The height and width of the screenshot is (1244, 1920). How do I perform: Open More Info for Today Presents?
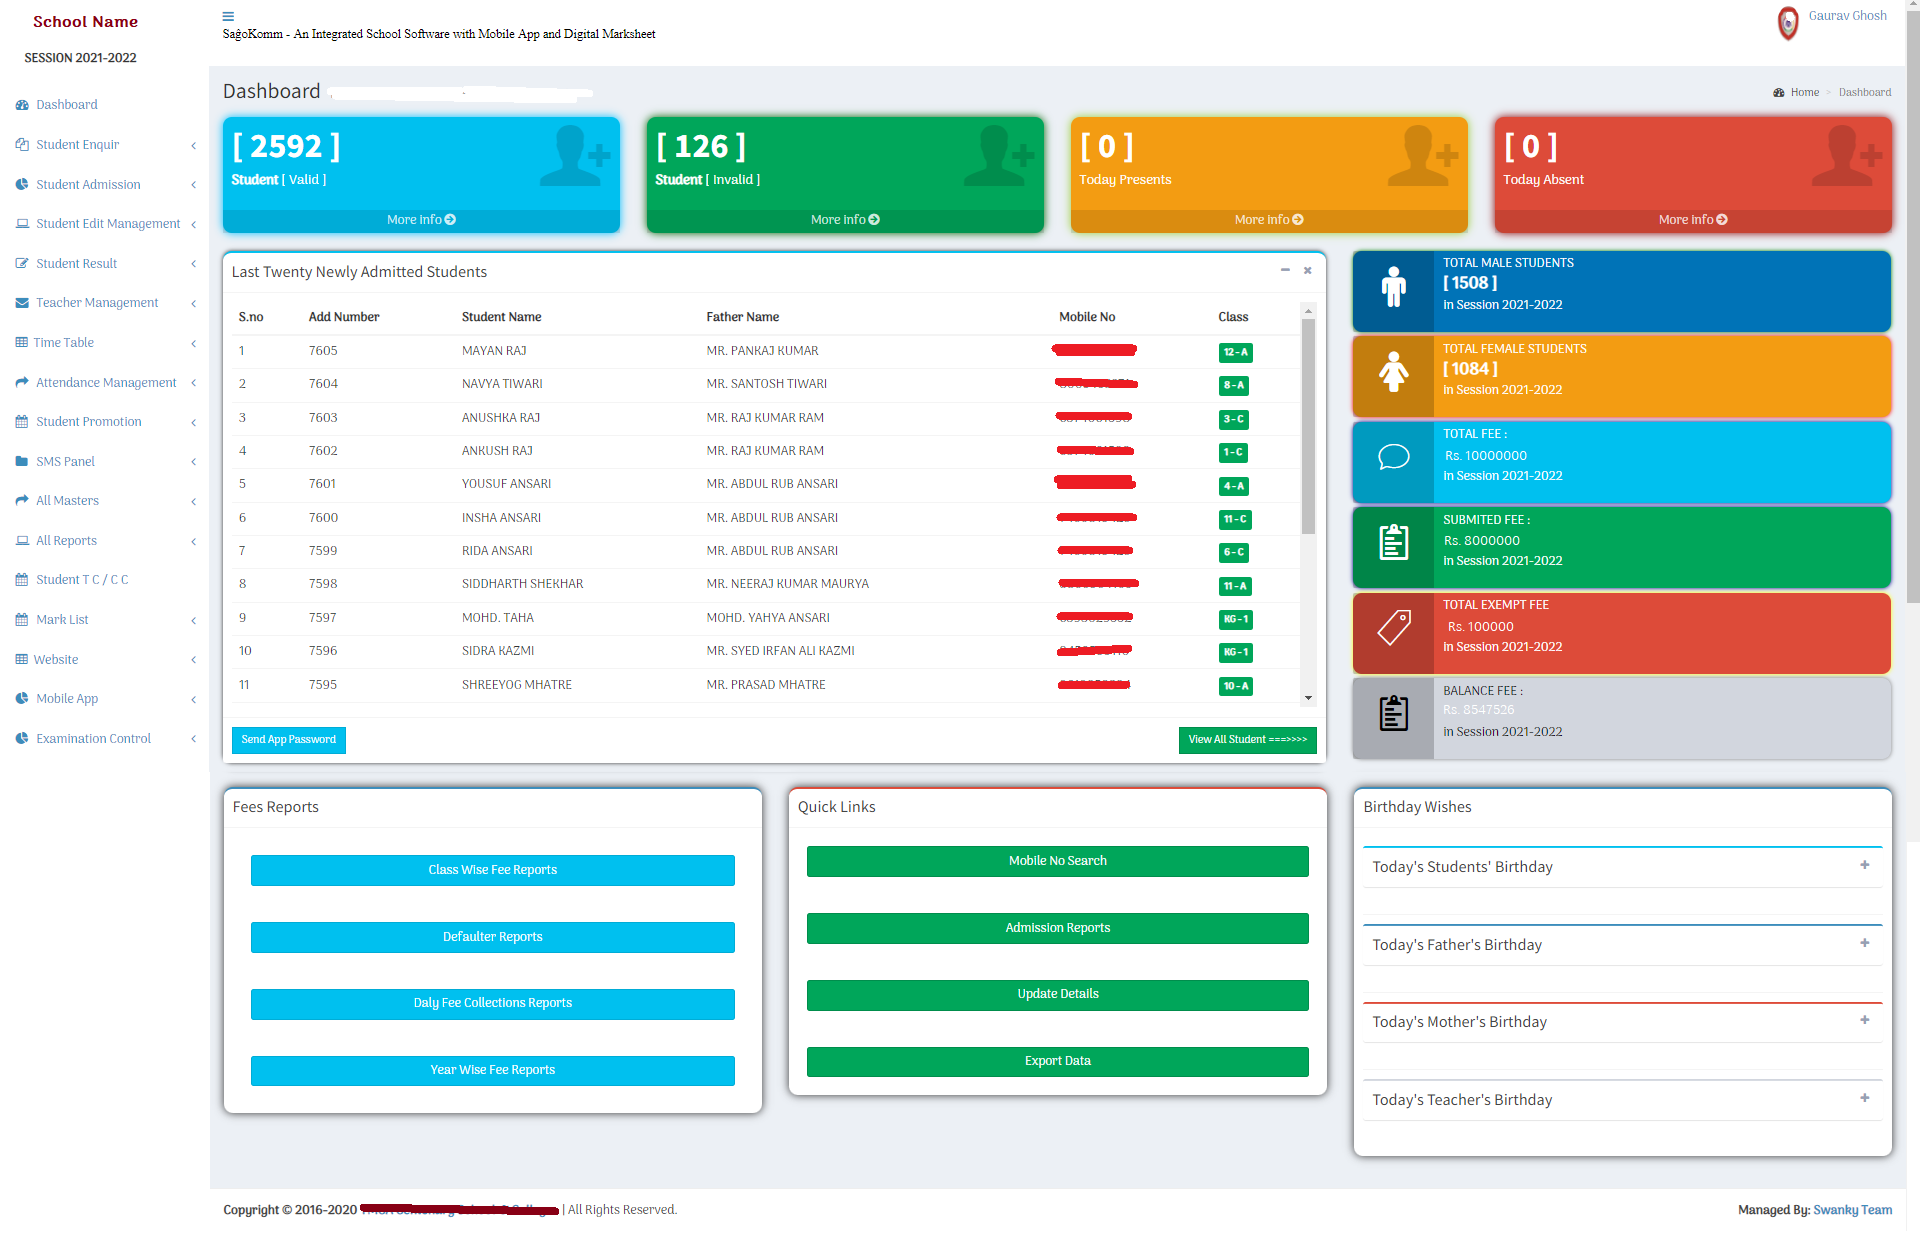1269,220
